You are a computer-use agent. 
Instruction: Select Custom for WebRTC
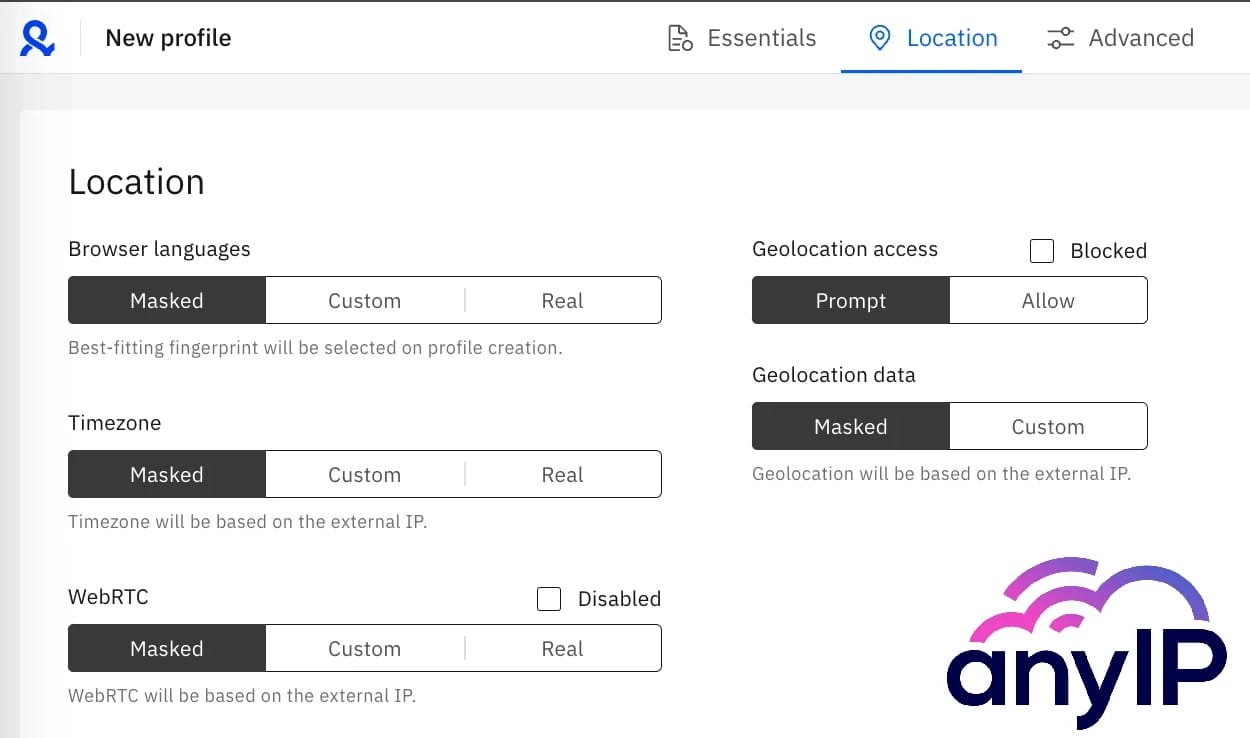[364, 648]
